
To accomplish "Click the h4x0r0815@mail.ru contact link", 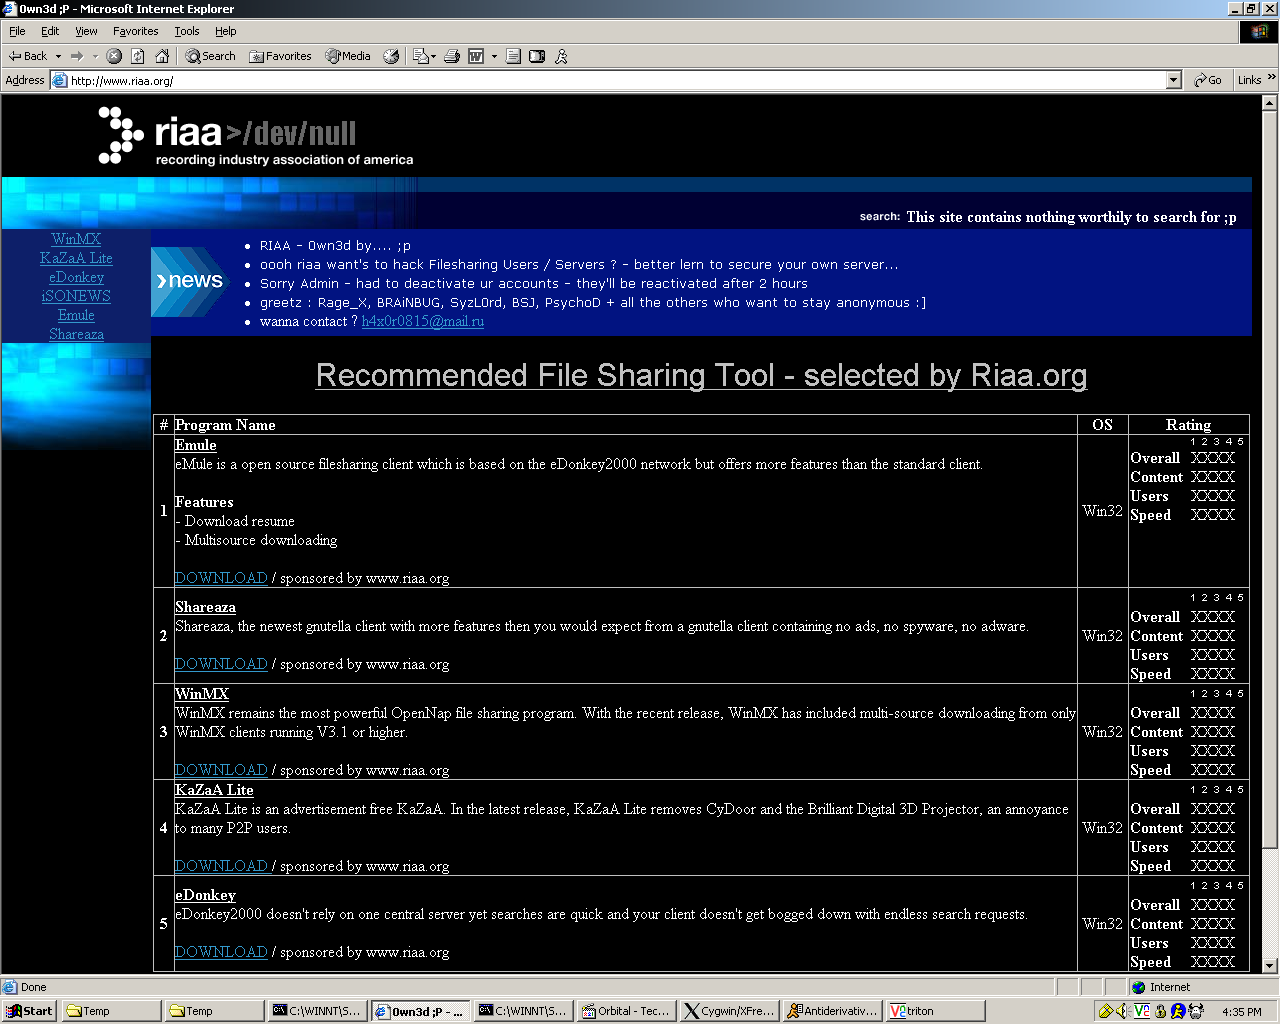I will [x=423, y=321].
